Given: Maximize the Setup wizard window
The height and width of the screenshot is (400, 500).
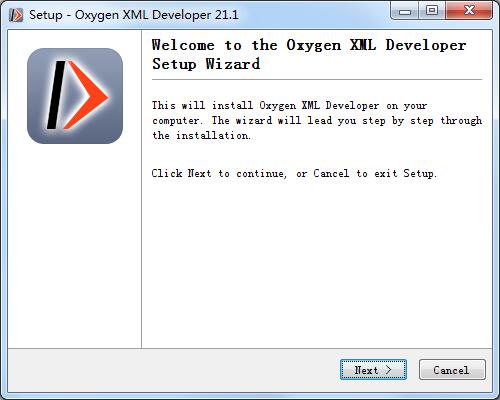Looking at the screenshot, I should point(432,11).
